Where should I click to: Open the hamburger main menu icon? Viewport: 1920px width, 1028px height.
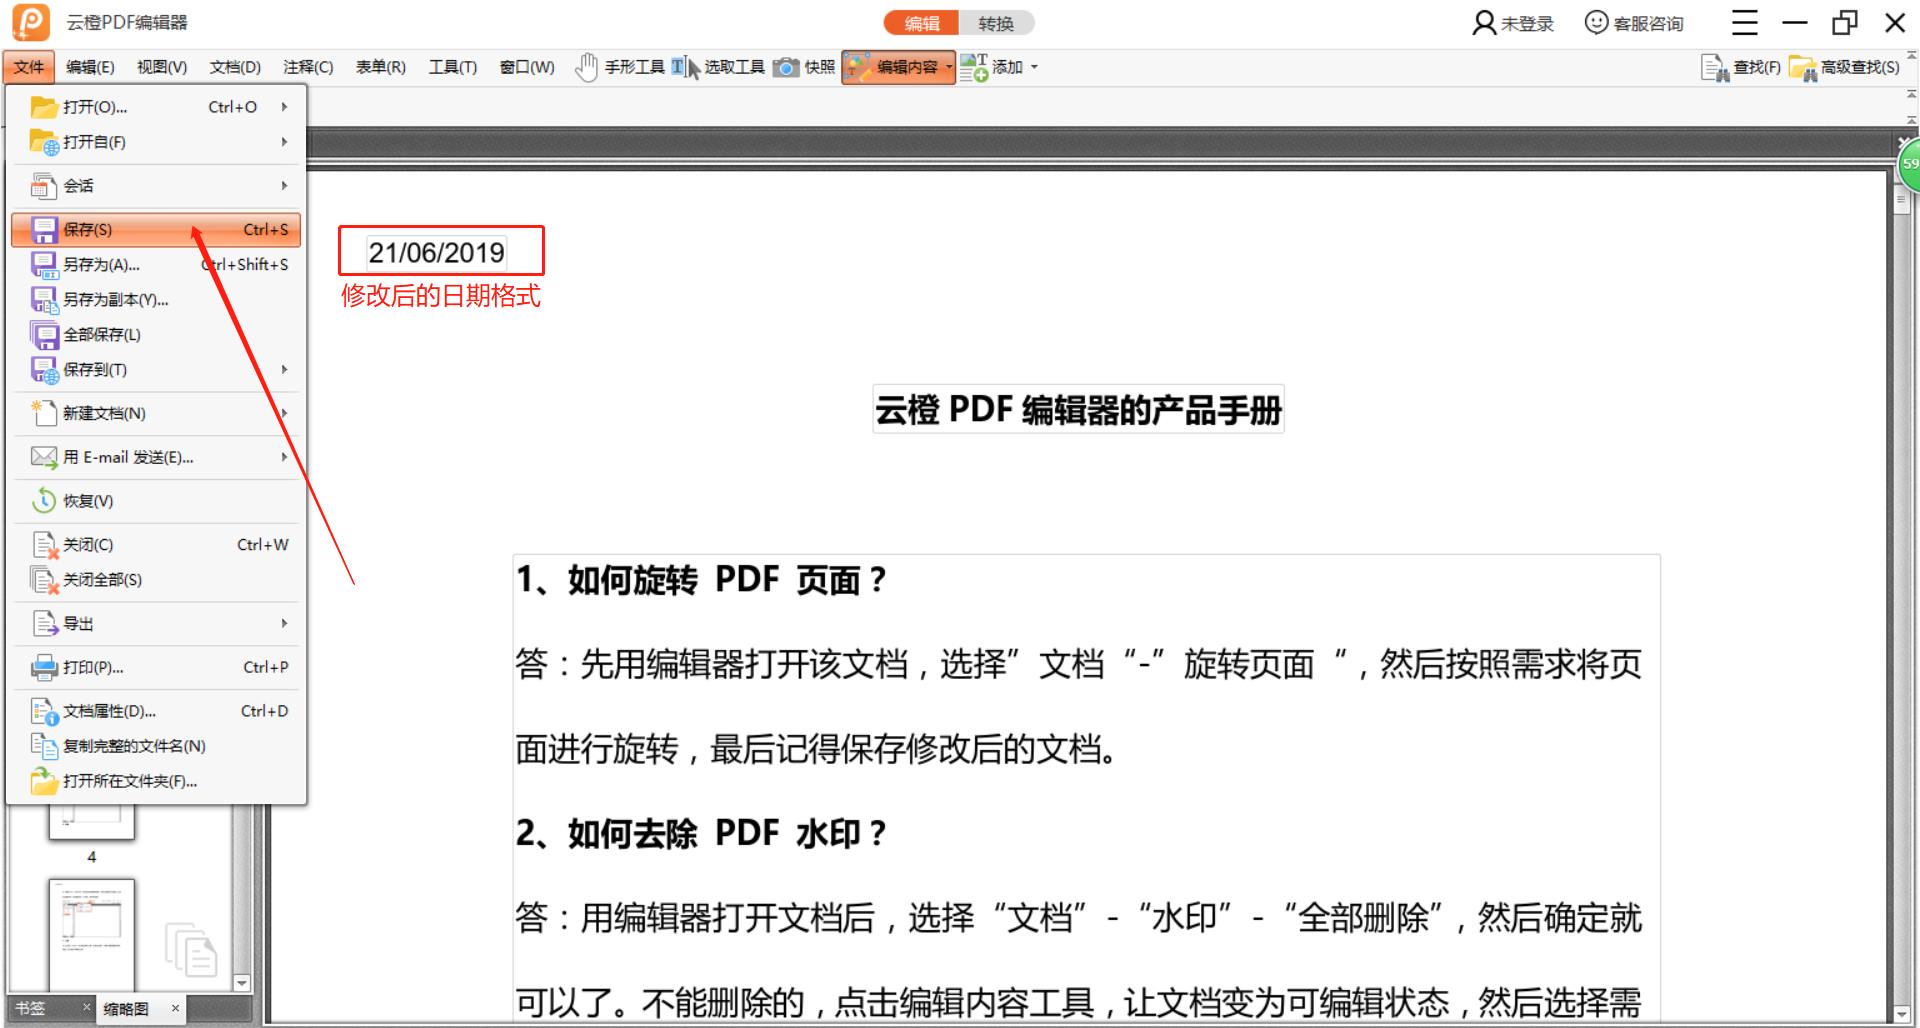[1745, 23]
